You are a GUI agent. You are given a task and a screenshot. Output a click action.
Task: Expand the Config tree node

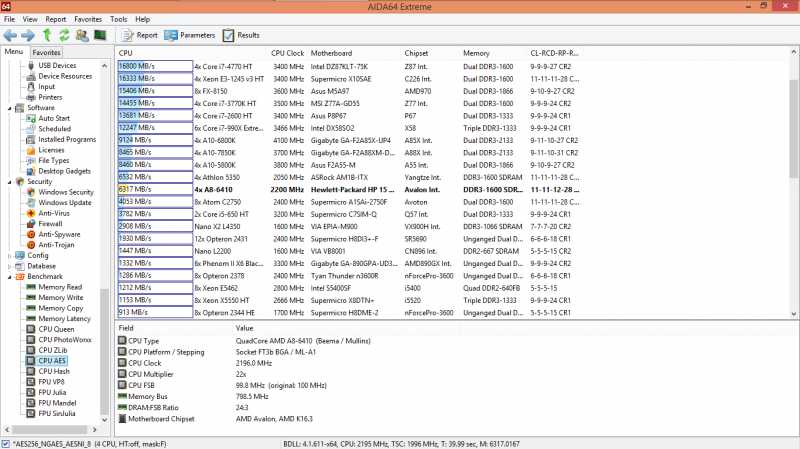[x=9, y=256]
